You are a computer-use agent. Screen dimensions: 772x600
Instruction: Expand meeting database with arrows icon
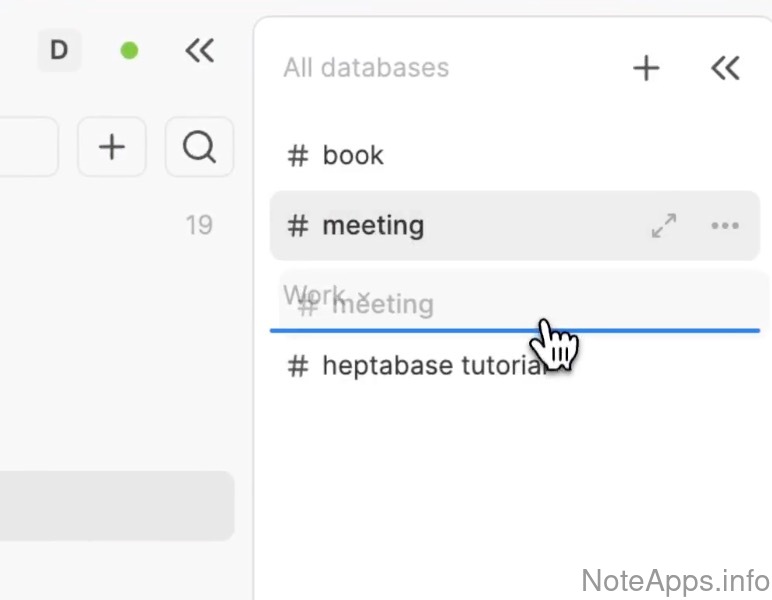tap(664, 226)
